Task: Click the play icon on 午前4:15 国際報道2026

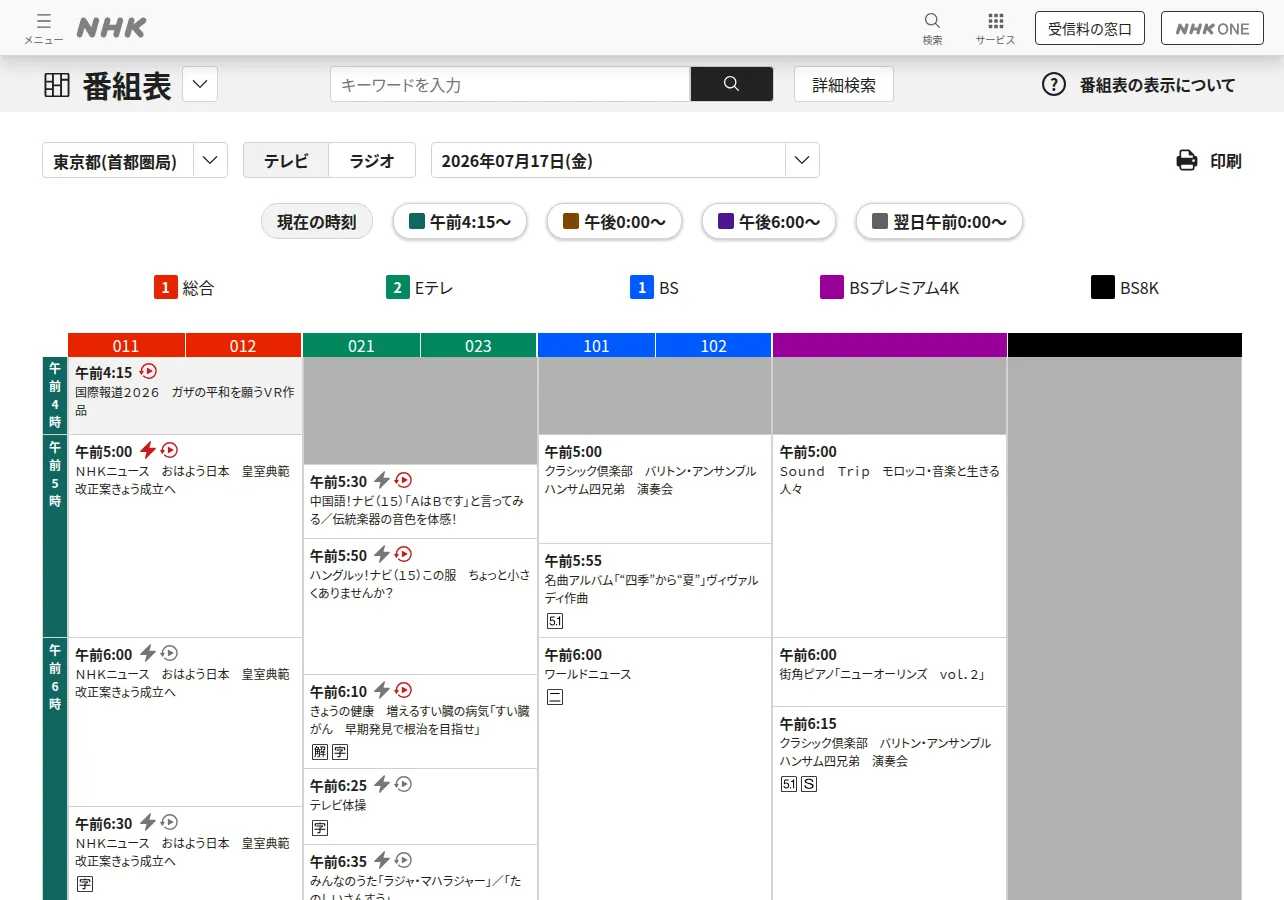Action: (x=148, y=371)
